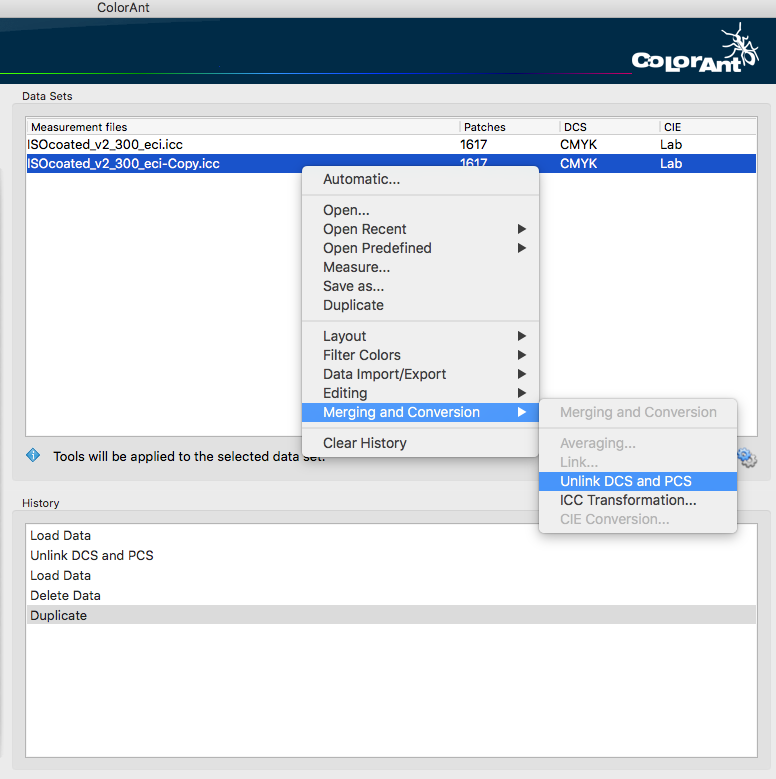Select the first Load Data history entry

click(391, 536)
